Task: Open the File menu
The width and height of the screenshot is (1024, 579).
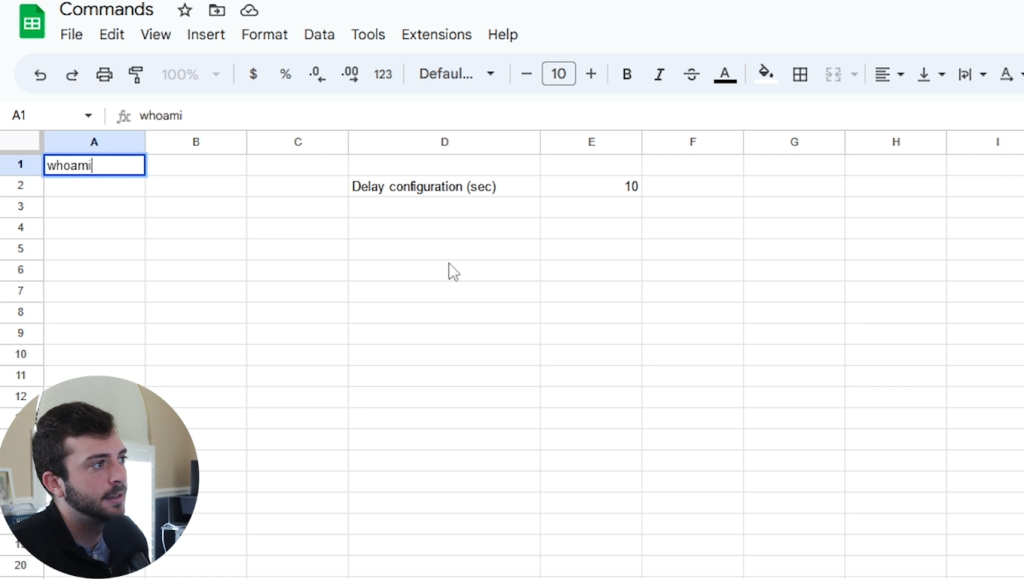Action: 71,35
